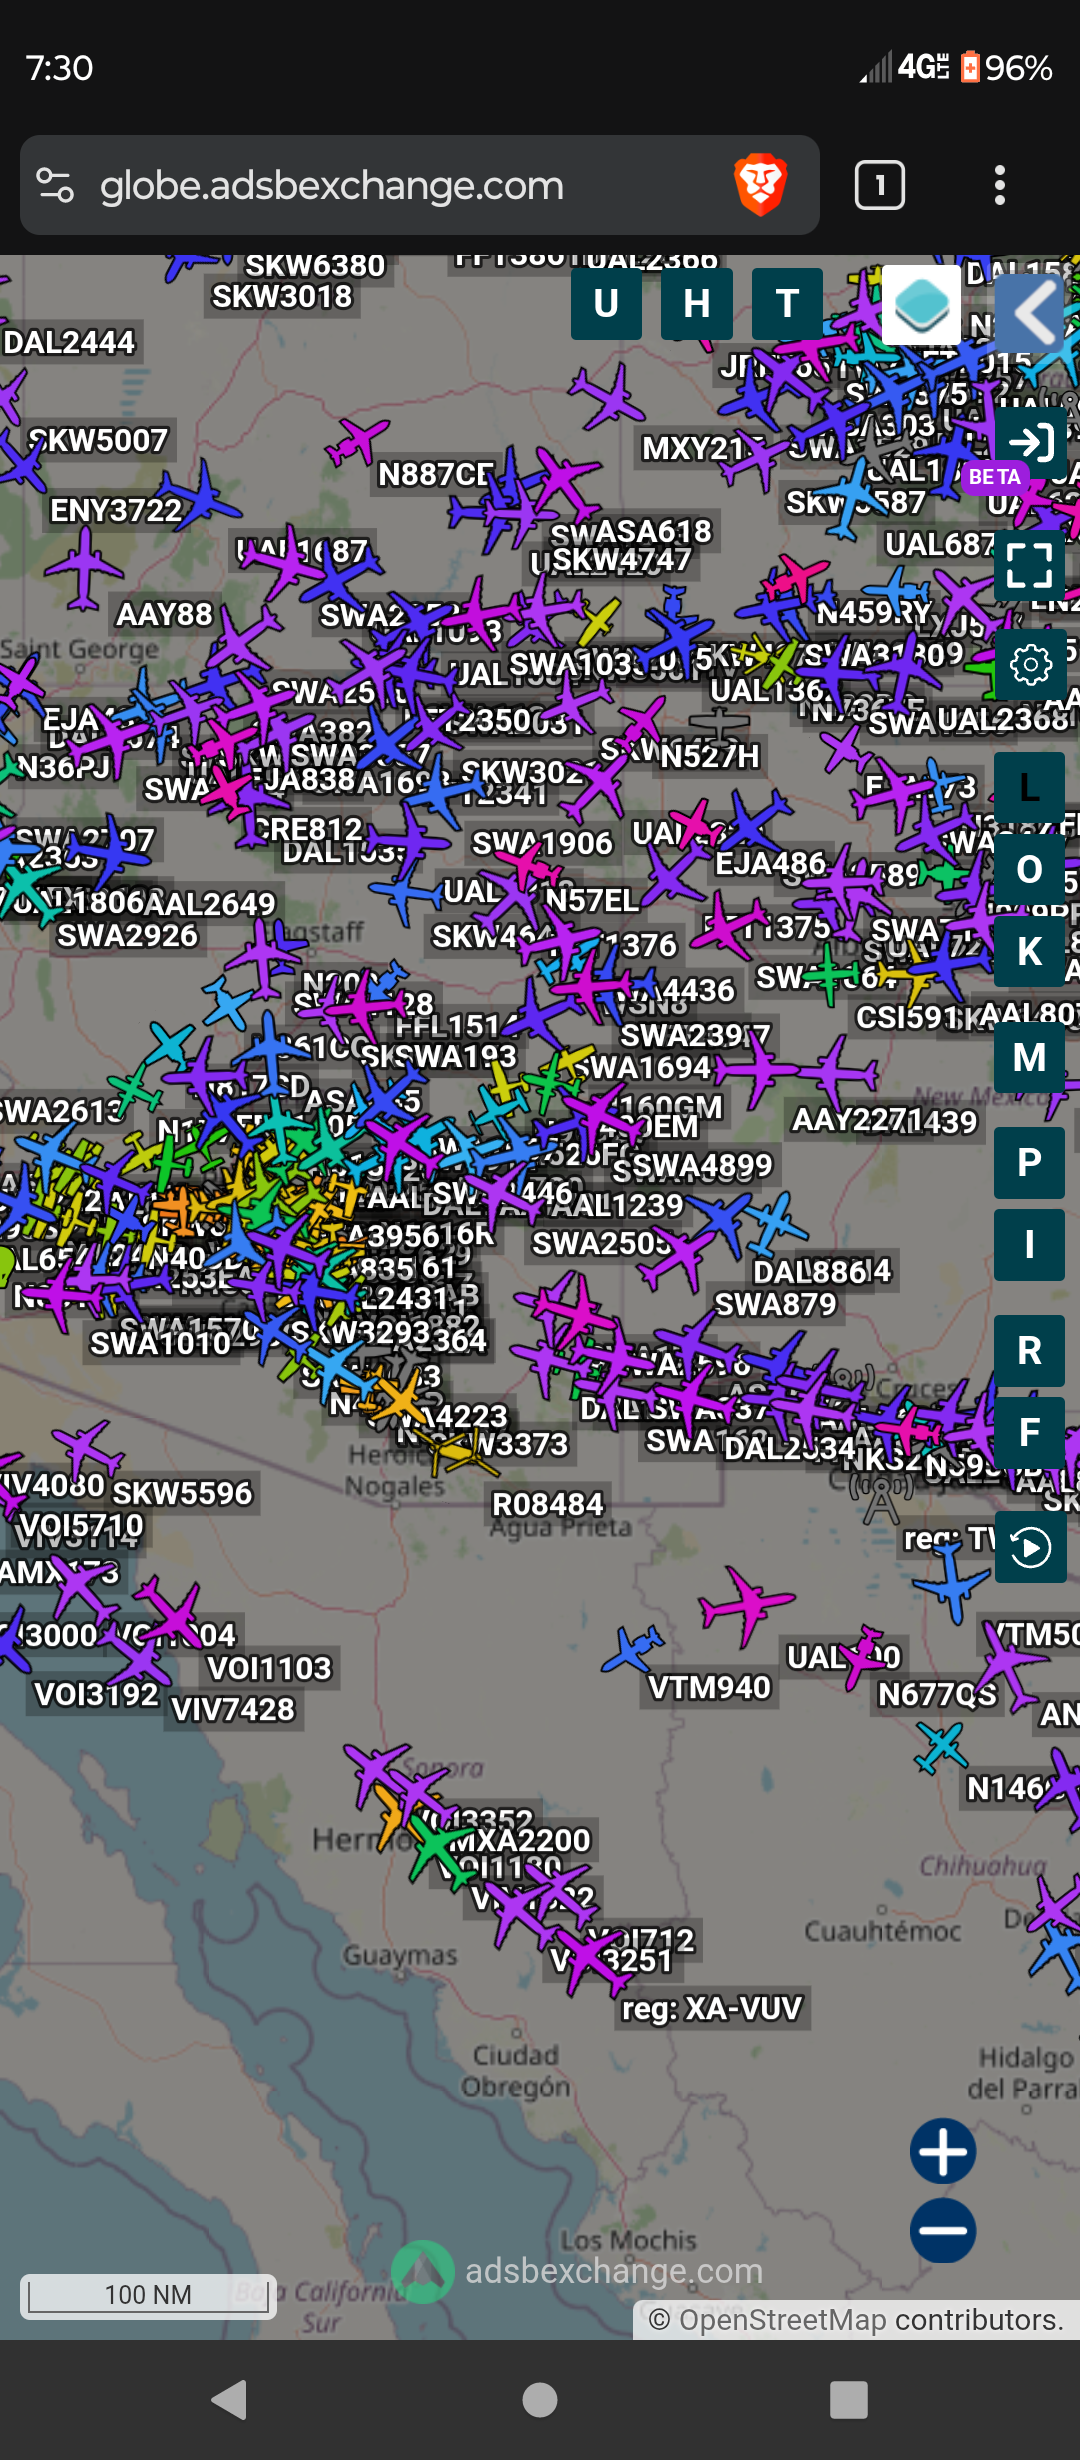Select aircraft labeled SKW5007

98,440
